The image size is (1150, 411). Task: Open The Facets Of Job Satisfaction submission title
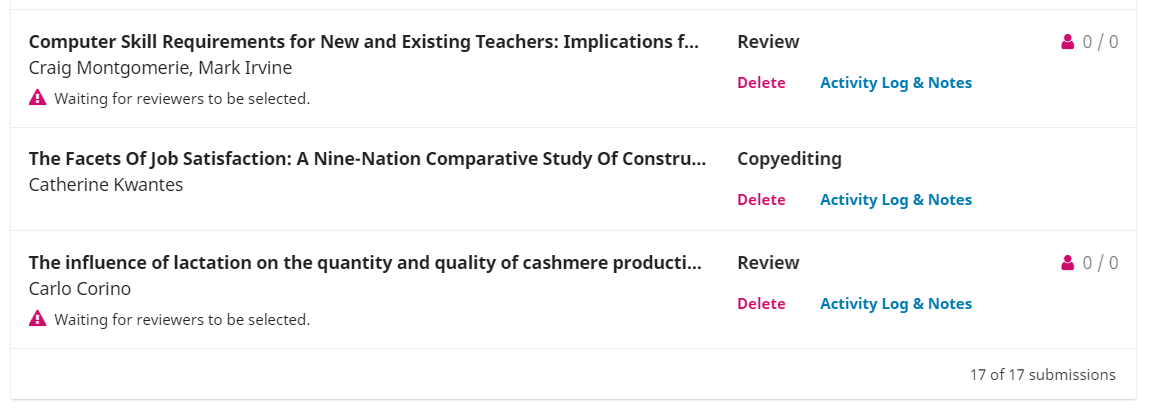[367, 159]
